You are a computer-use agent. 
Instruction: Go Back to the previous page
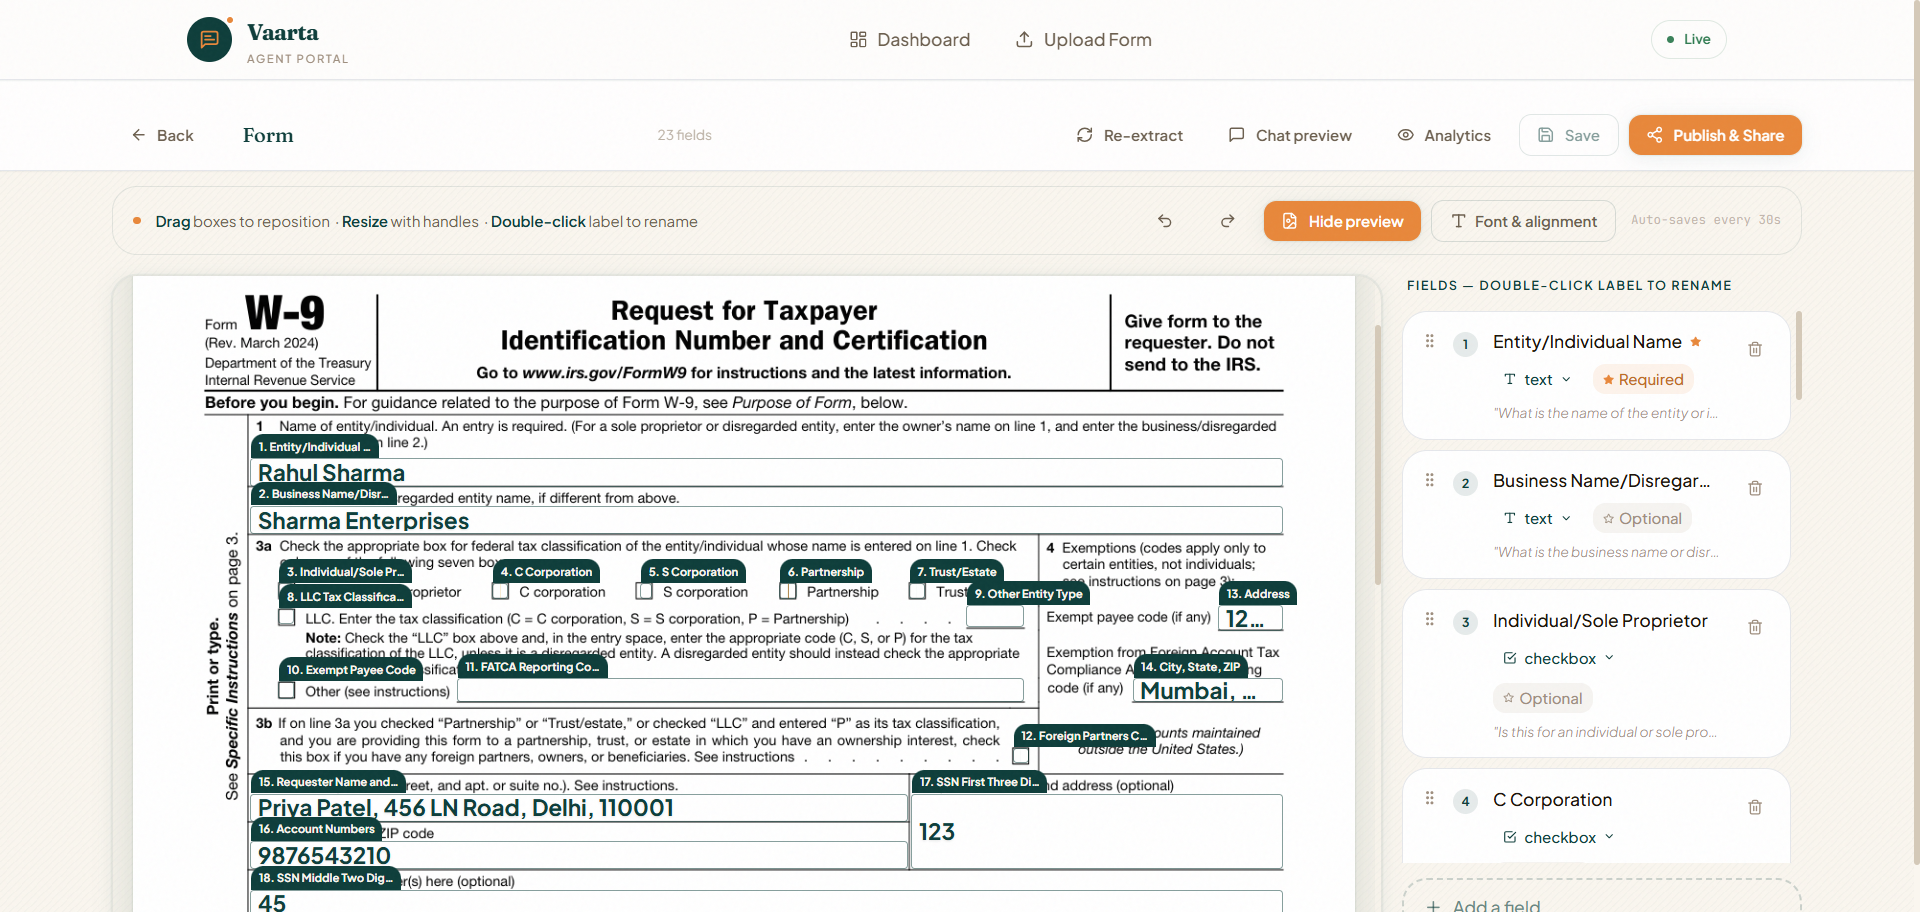[163, 135]
